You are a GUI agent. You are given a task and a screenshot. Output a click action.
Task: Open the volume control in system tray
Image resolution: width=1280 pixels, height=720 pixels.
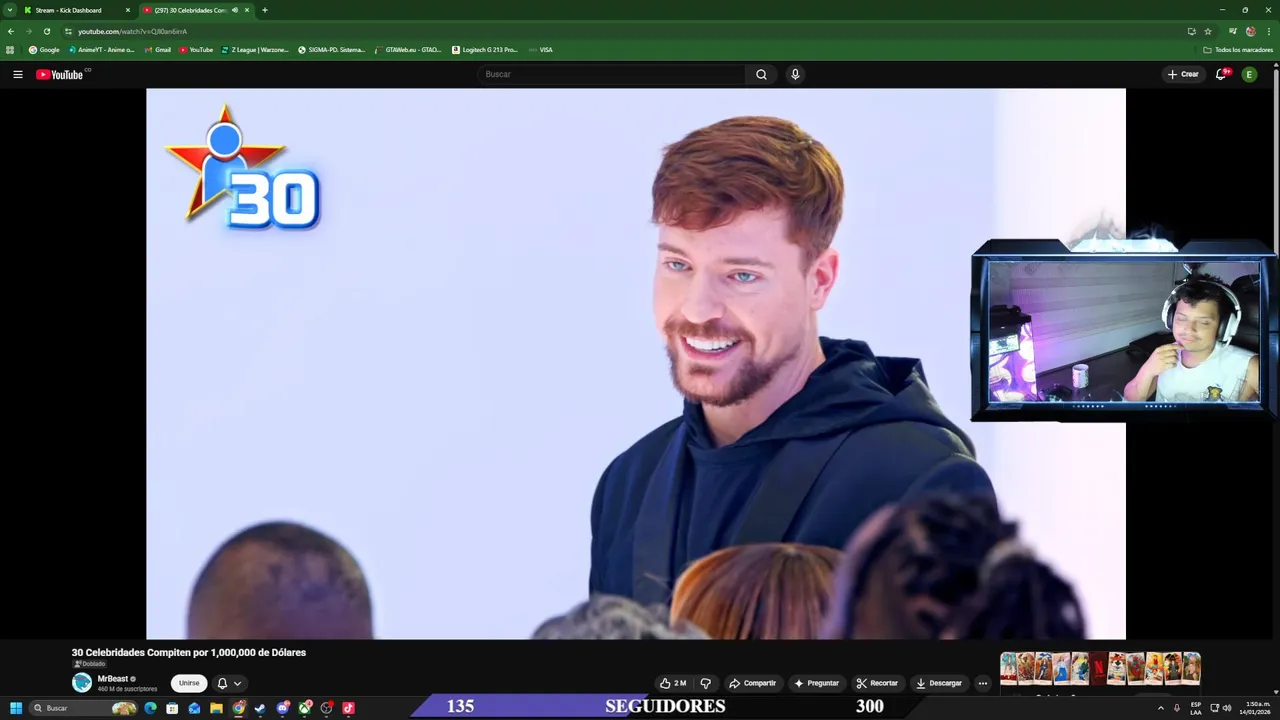coord(1227,708)
